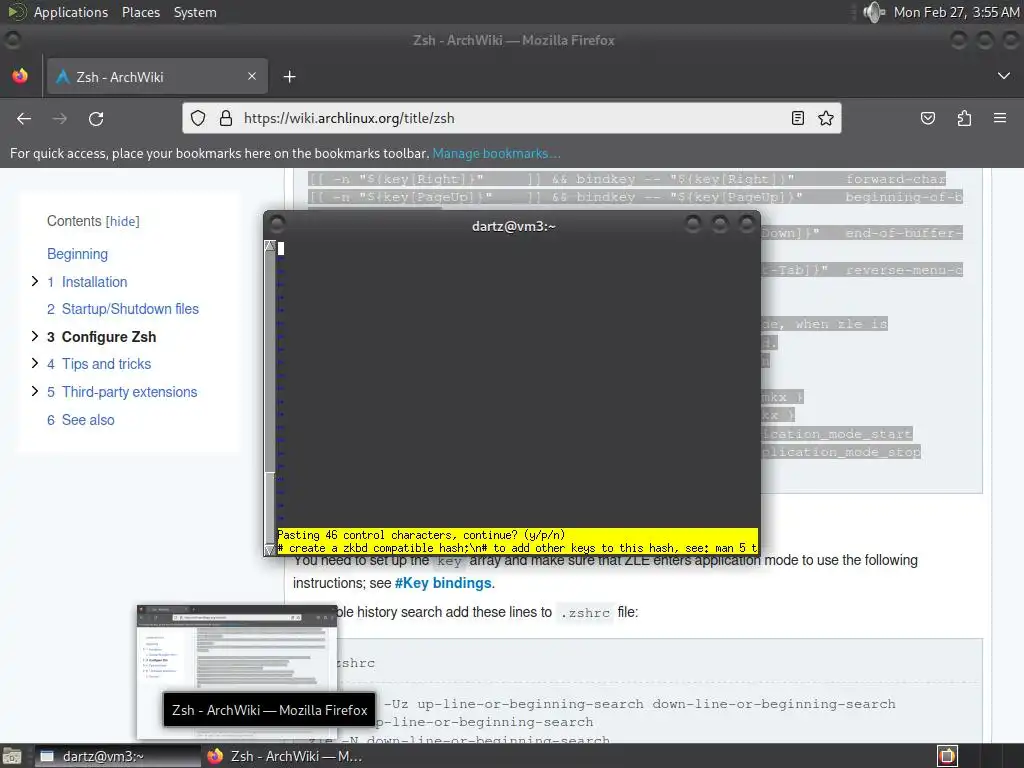Click the URL address field
The width and height of the screenshot is (1024, 768).
pyautogui.click(x=512, y=118)
